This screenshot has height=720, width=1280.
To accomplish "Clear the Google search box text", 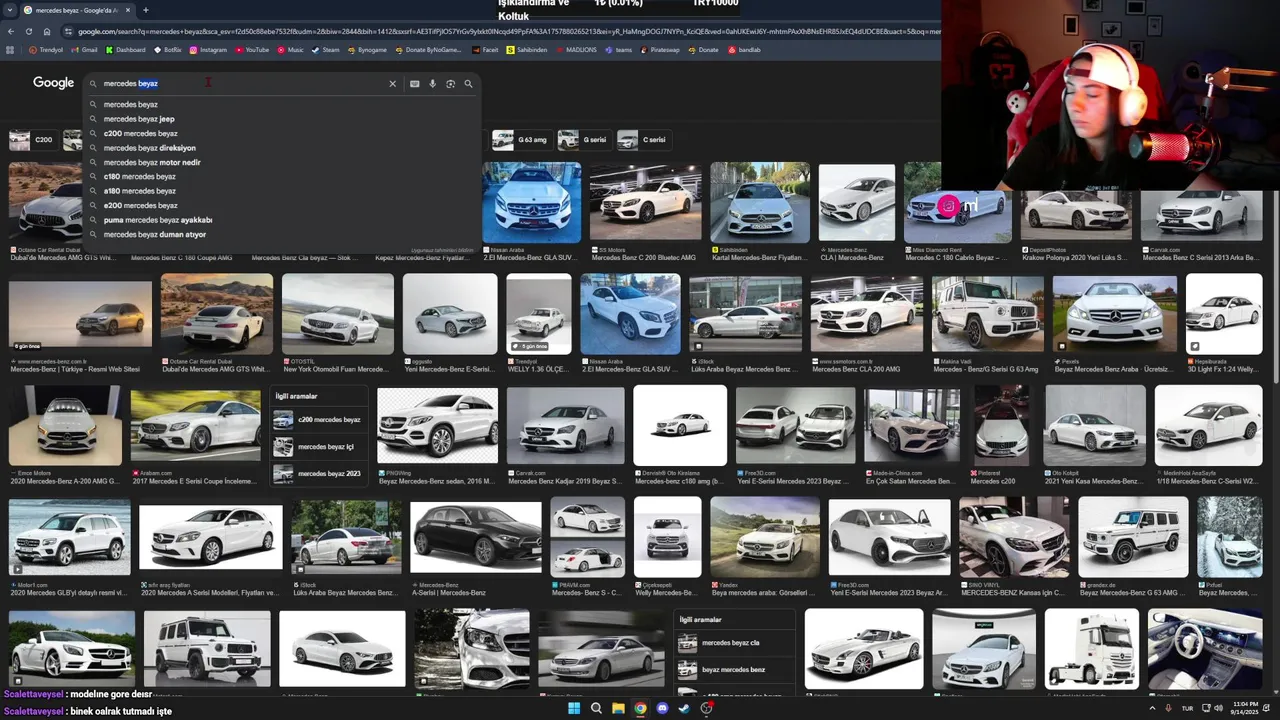I will tap(392, 84).
